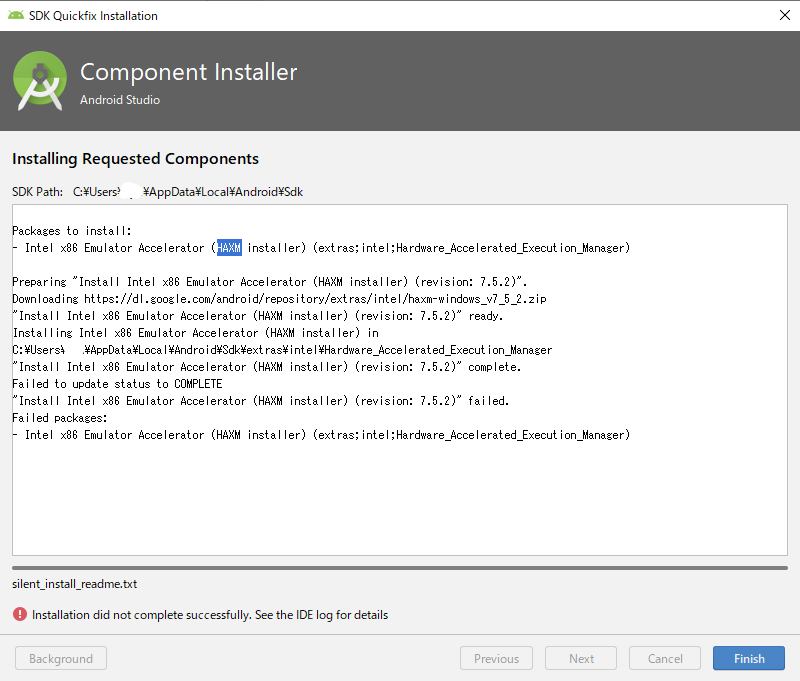Click the haxm-windows download URL line
800x681 pixels.
(279, 299)
